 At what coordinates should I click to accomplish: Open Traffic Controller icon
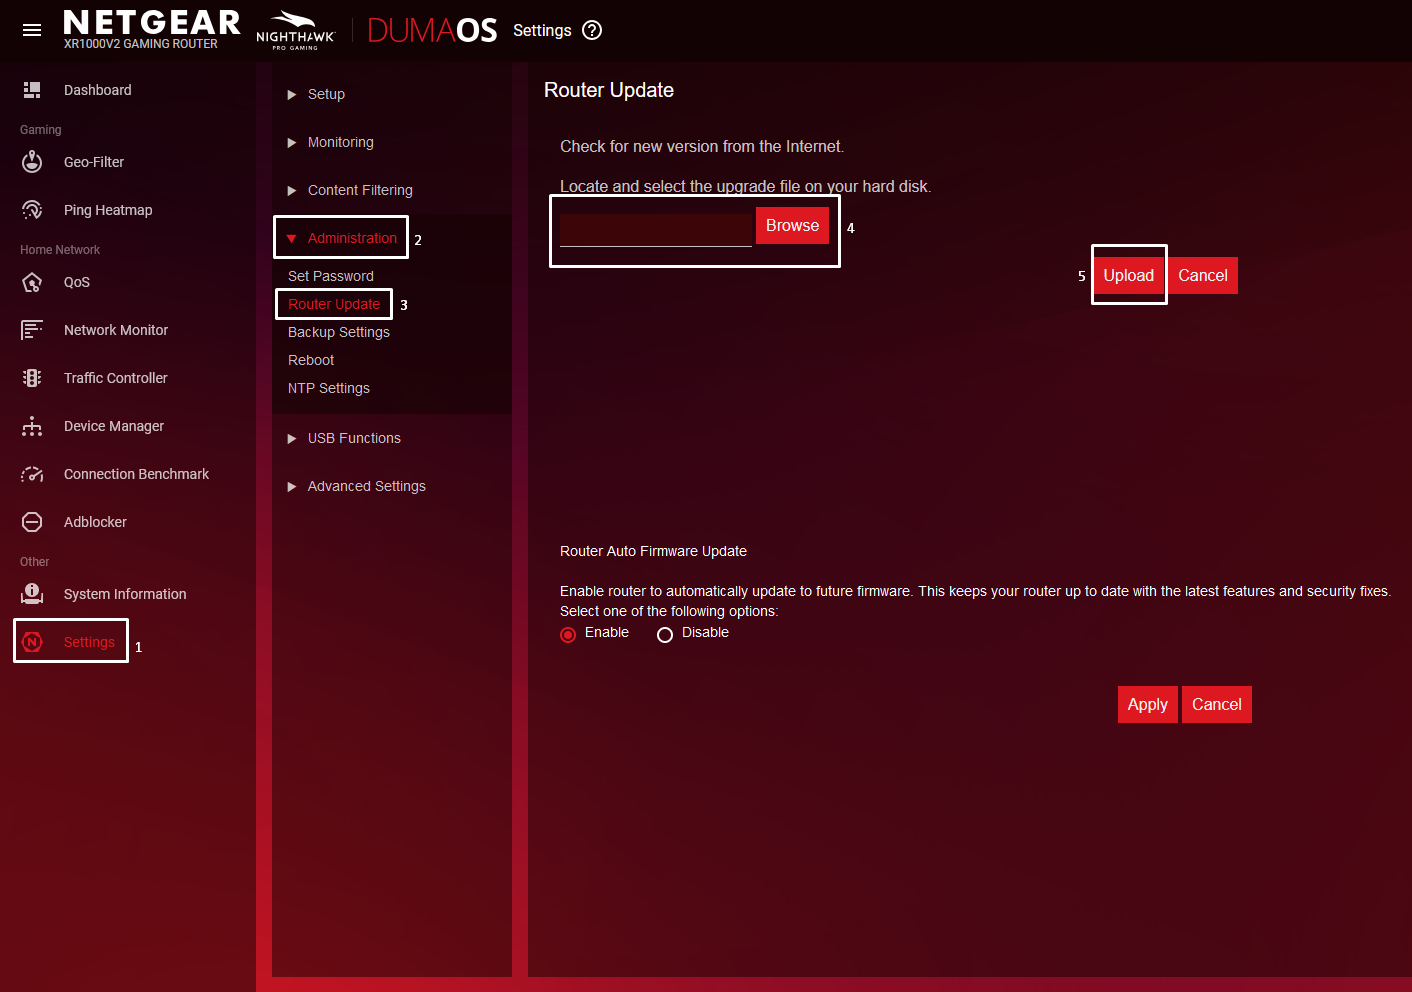[32, 378]
